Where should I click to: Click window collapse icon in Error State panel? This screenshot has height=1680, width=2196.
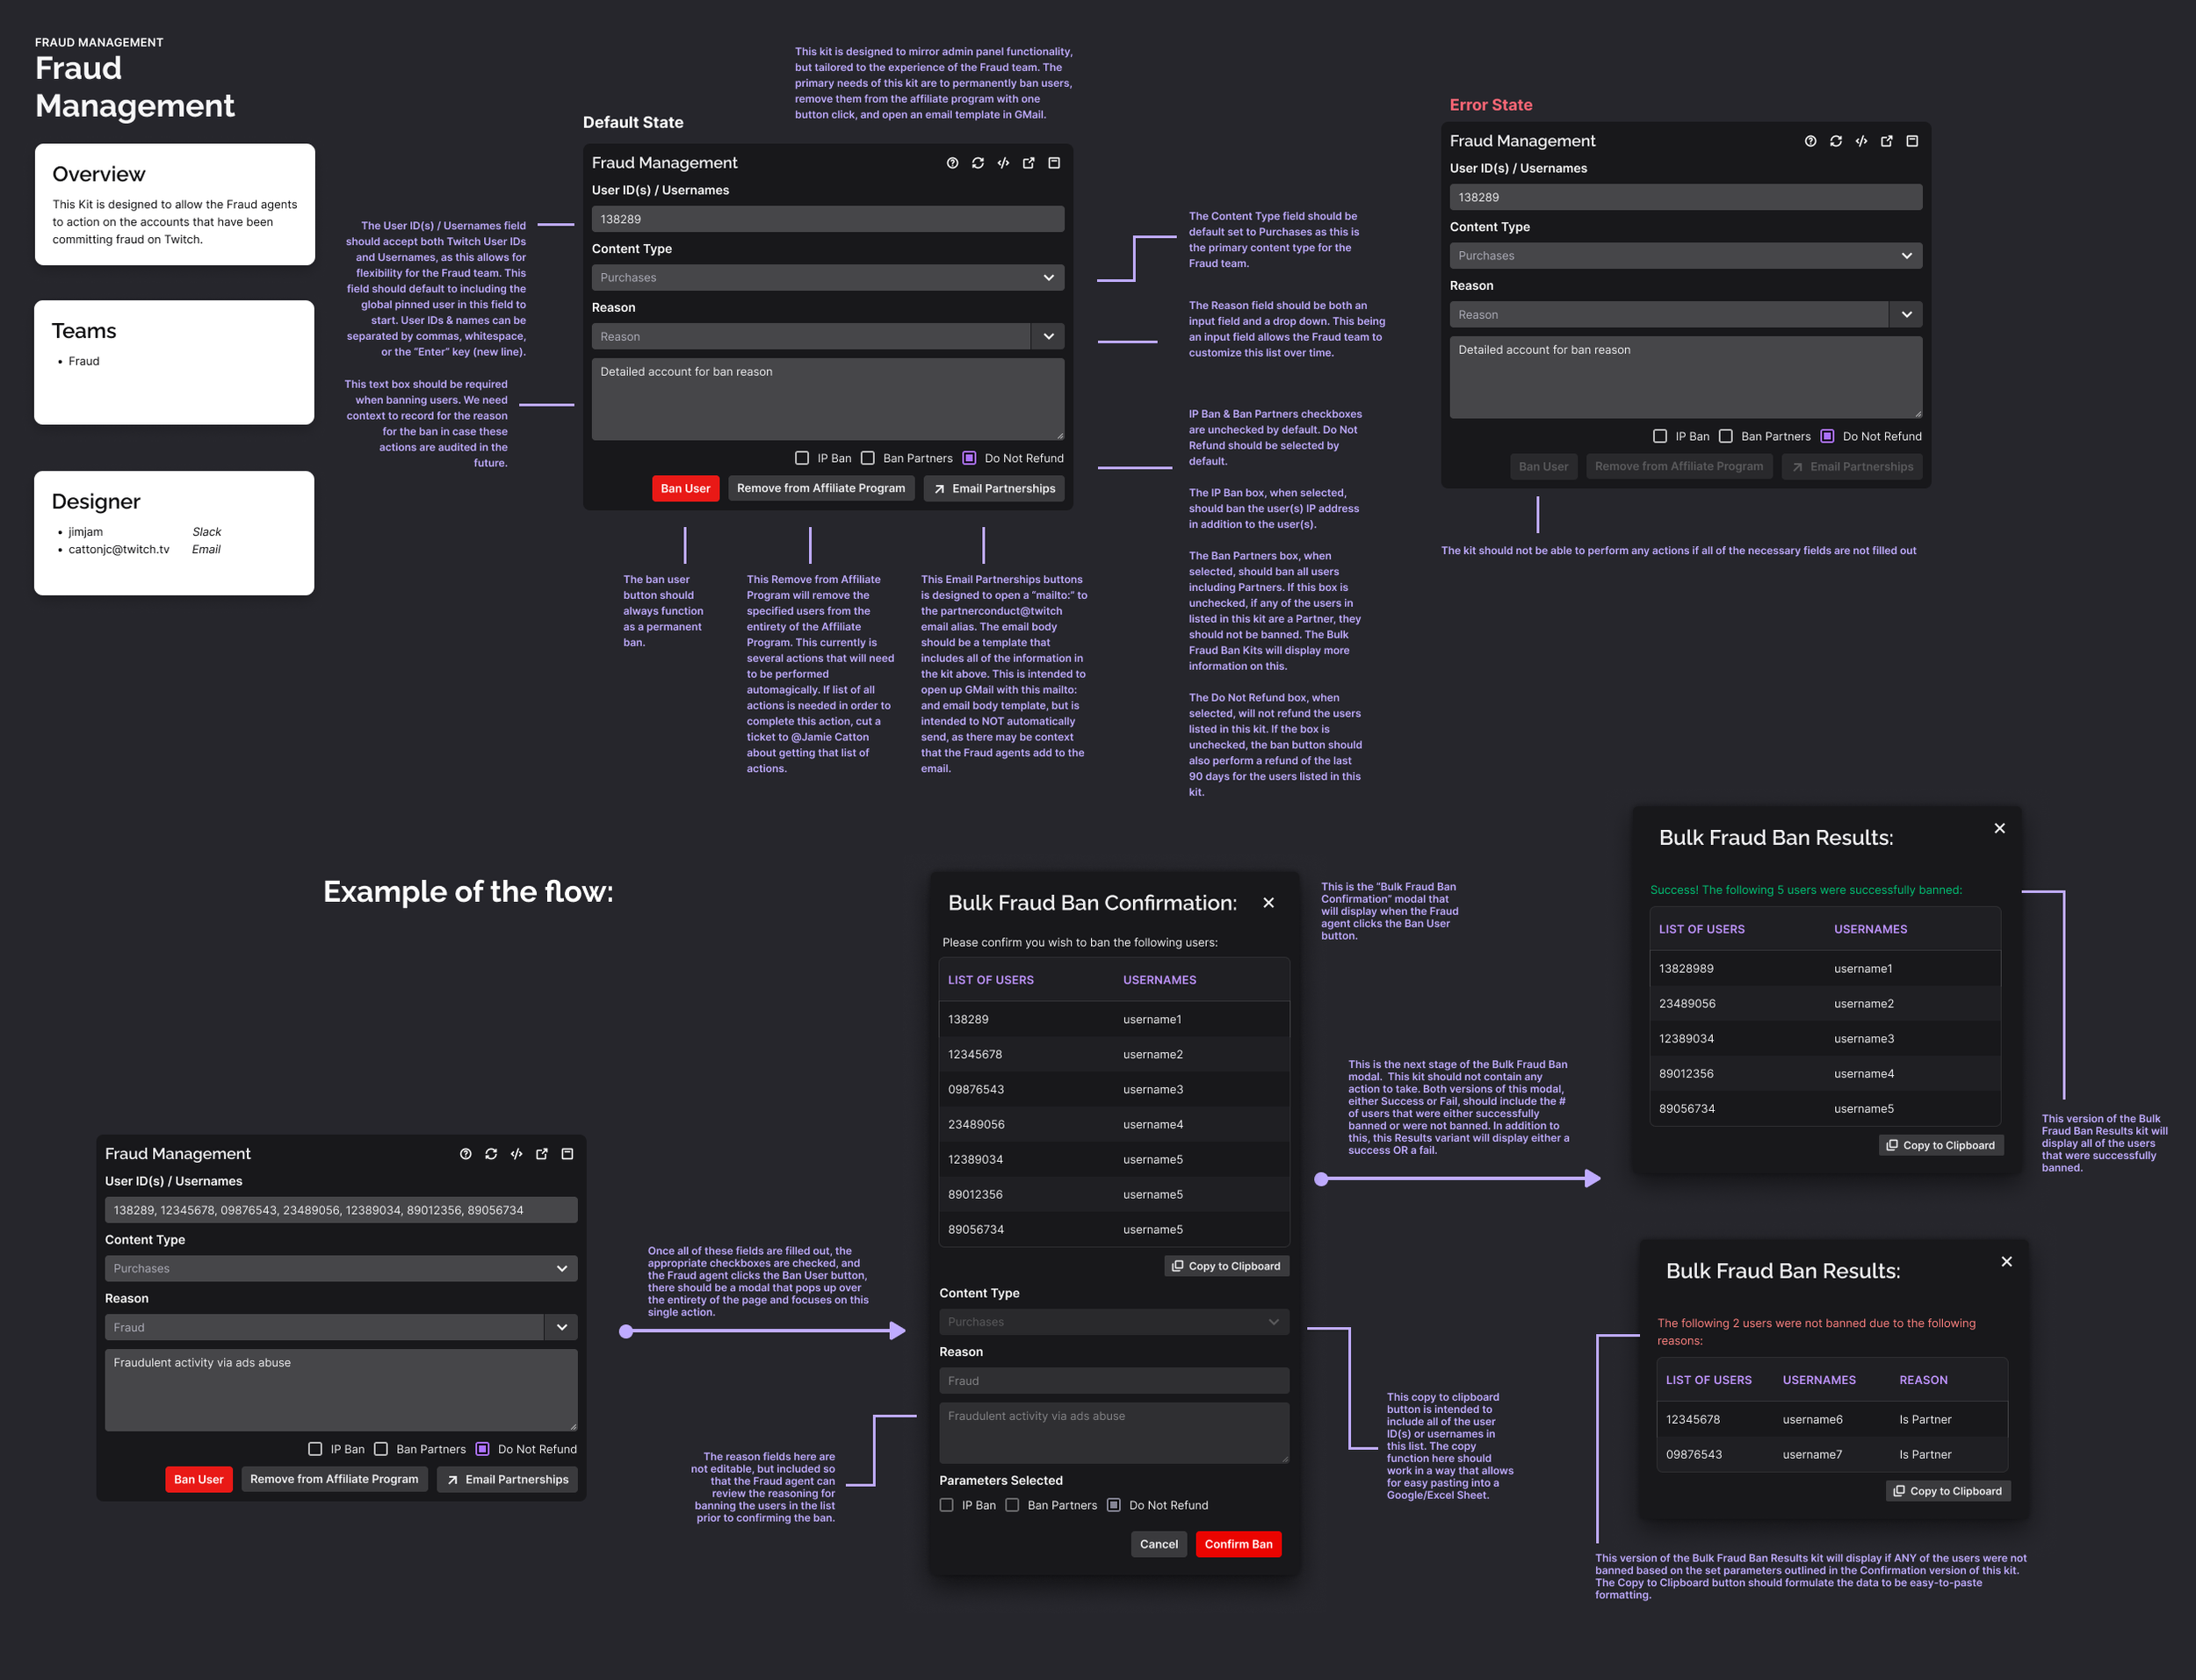[x=1912, y=141]
